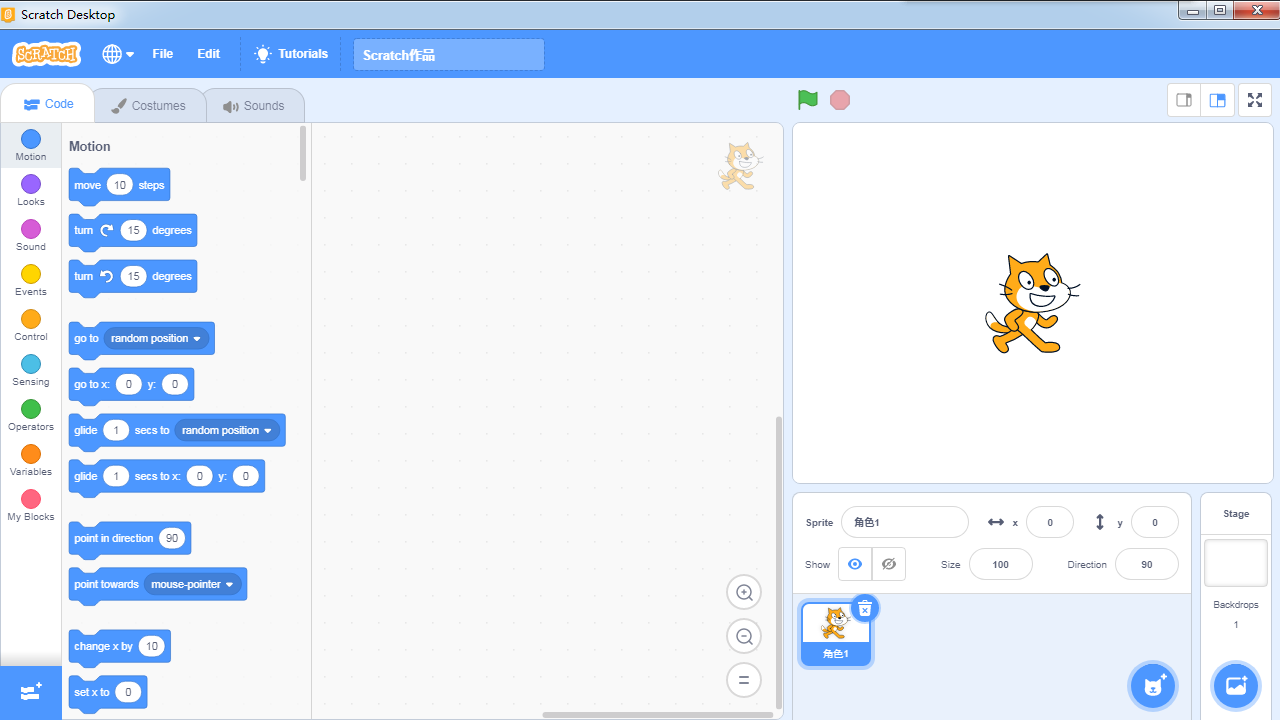Click the sprite y position field
Viewport: 1280px width, 720px height.
[x=1155, y=522]
